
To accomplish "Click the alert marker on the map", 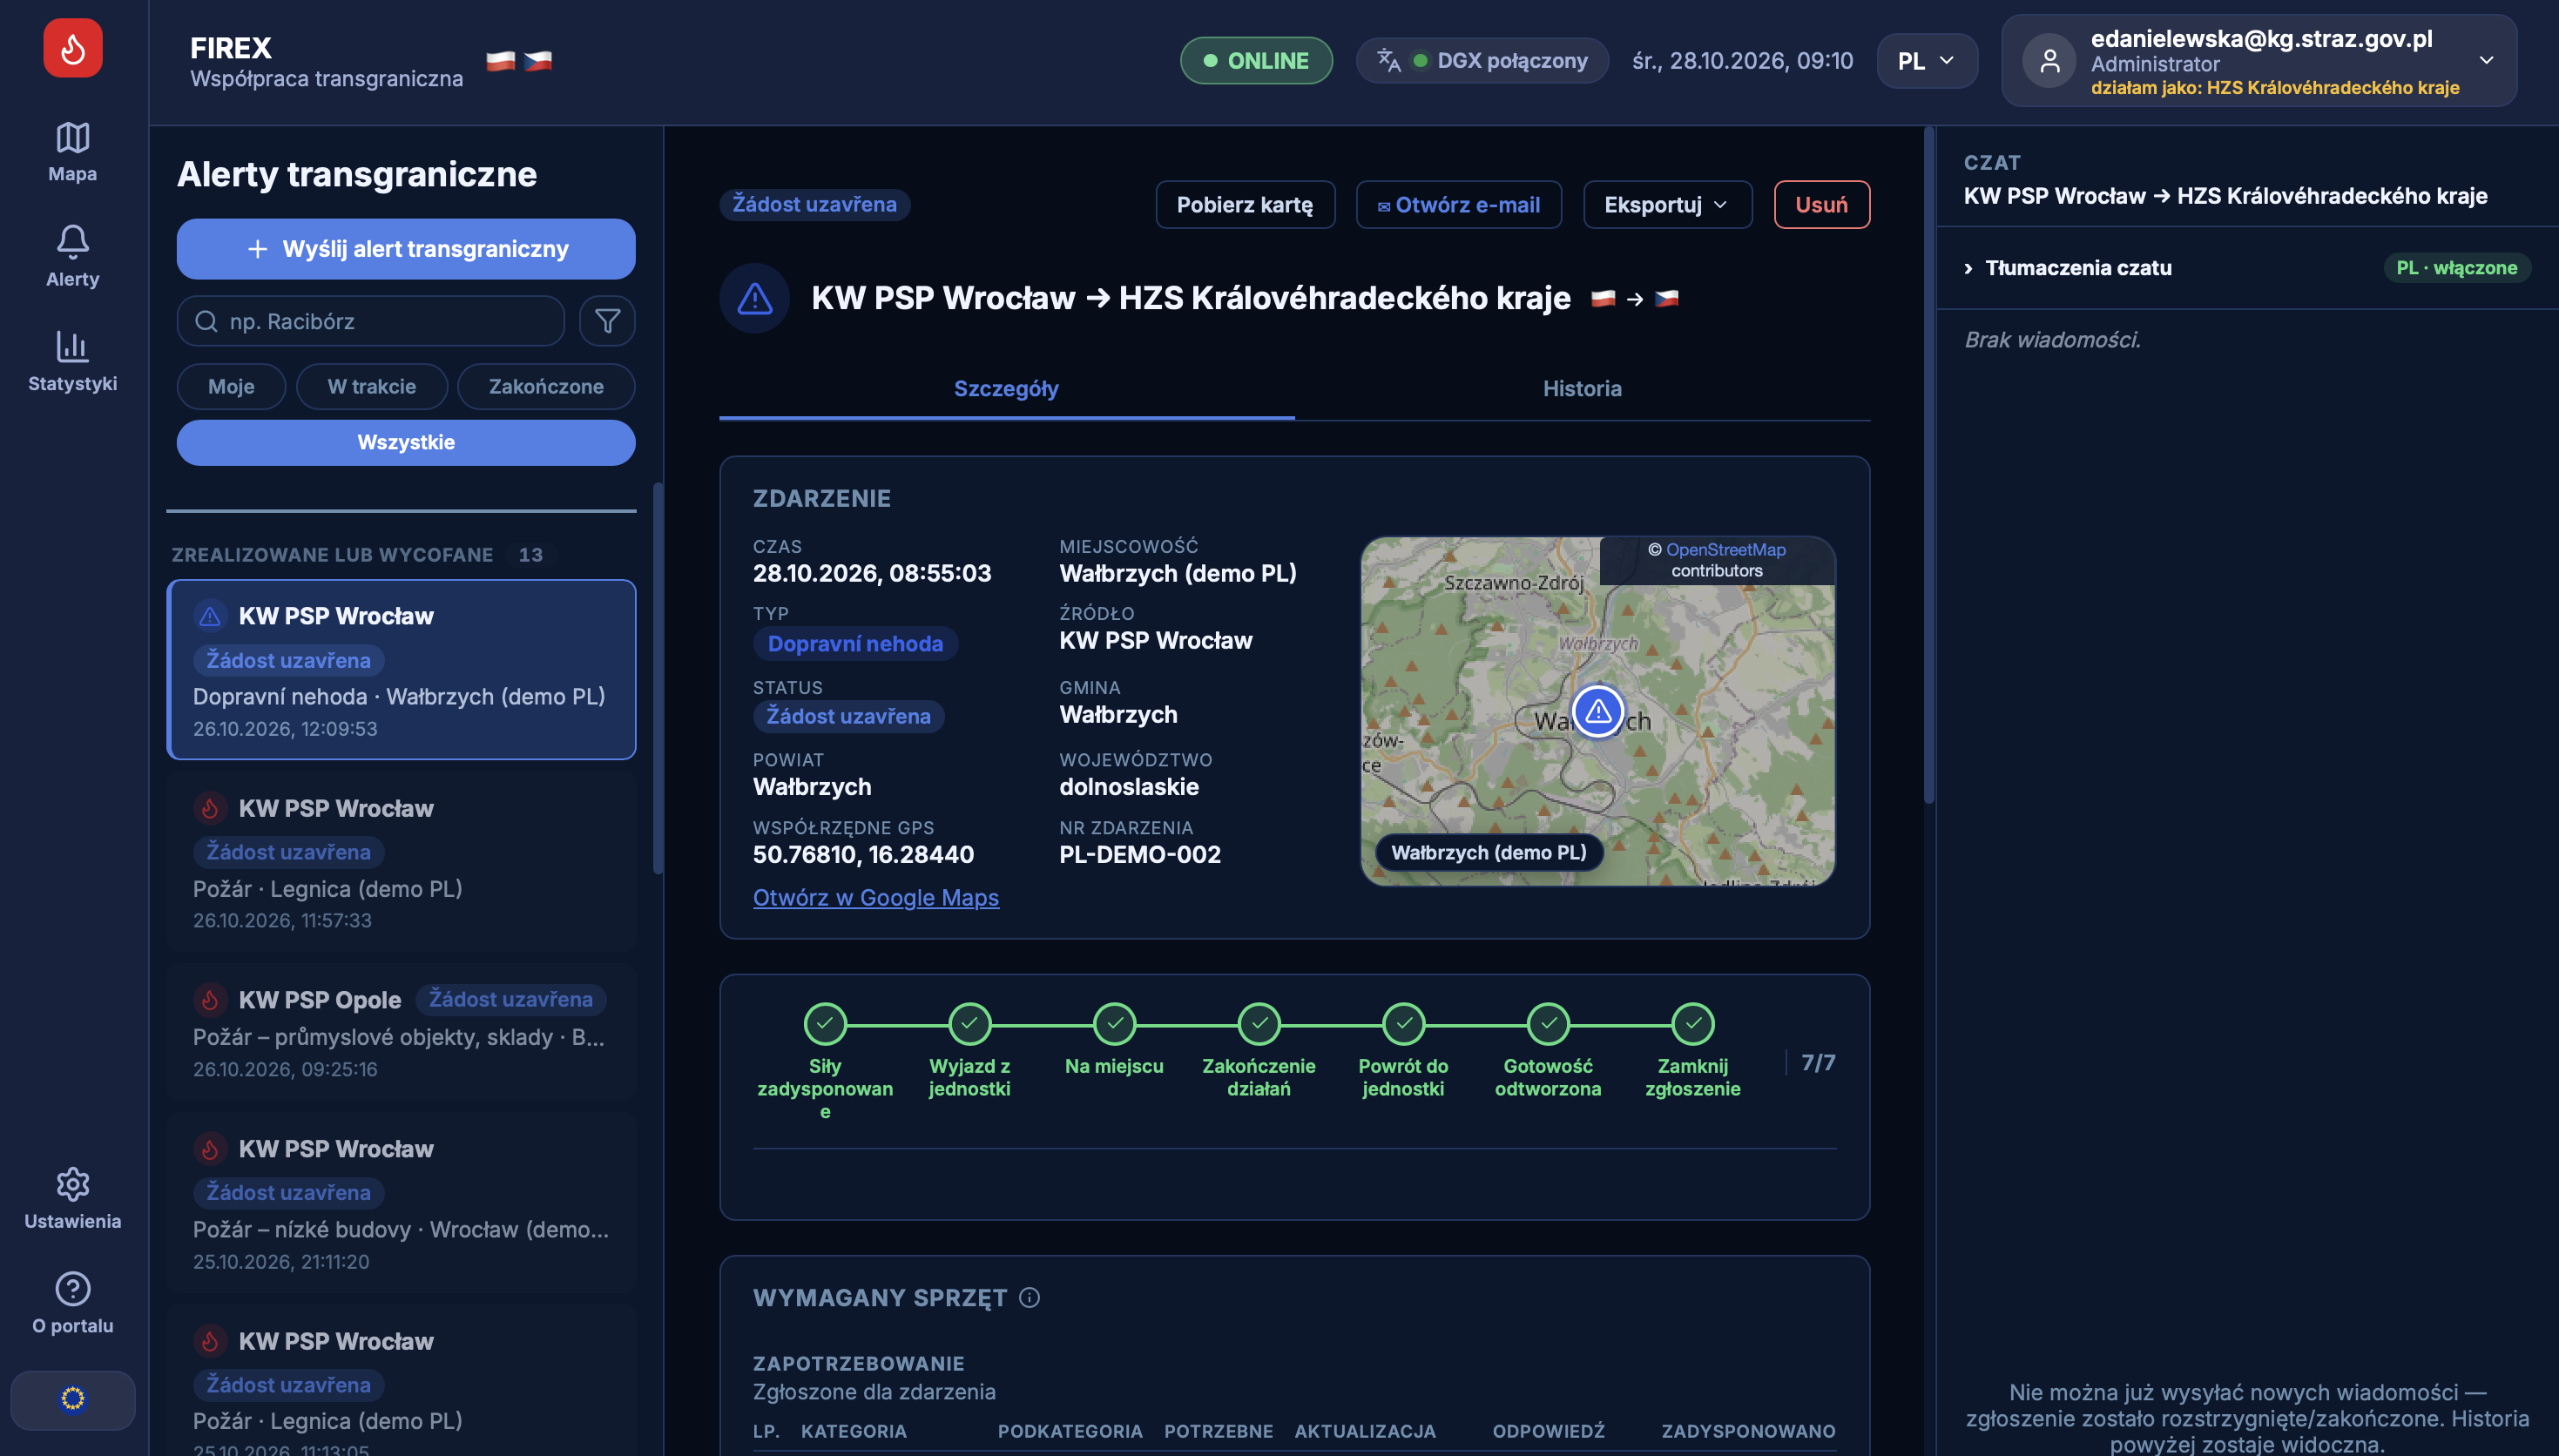I will tap(1598, 711).
